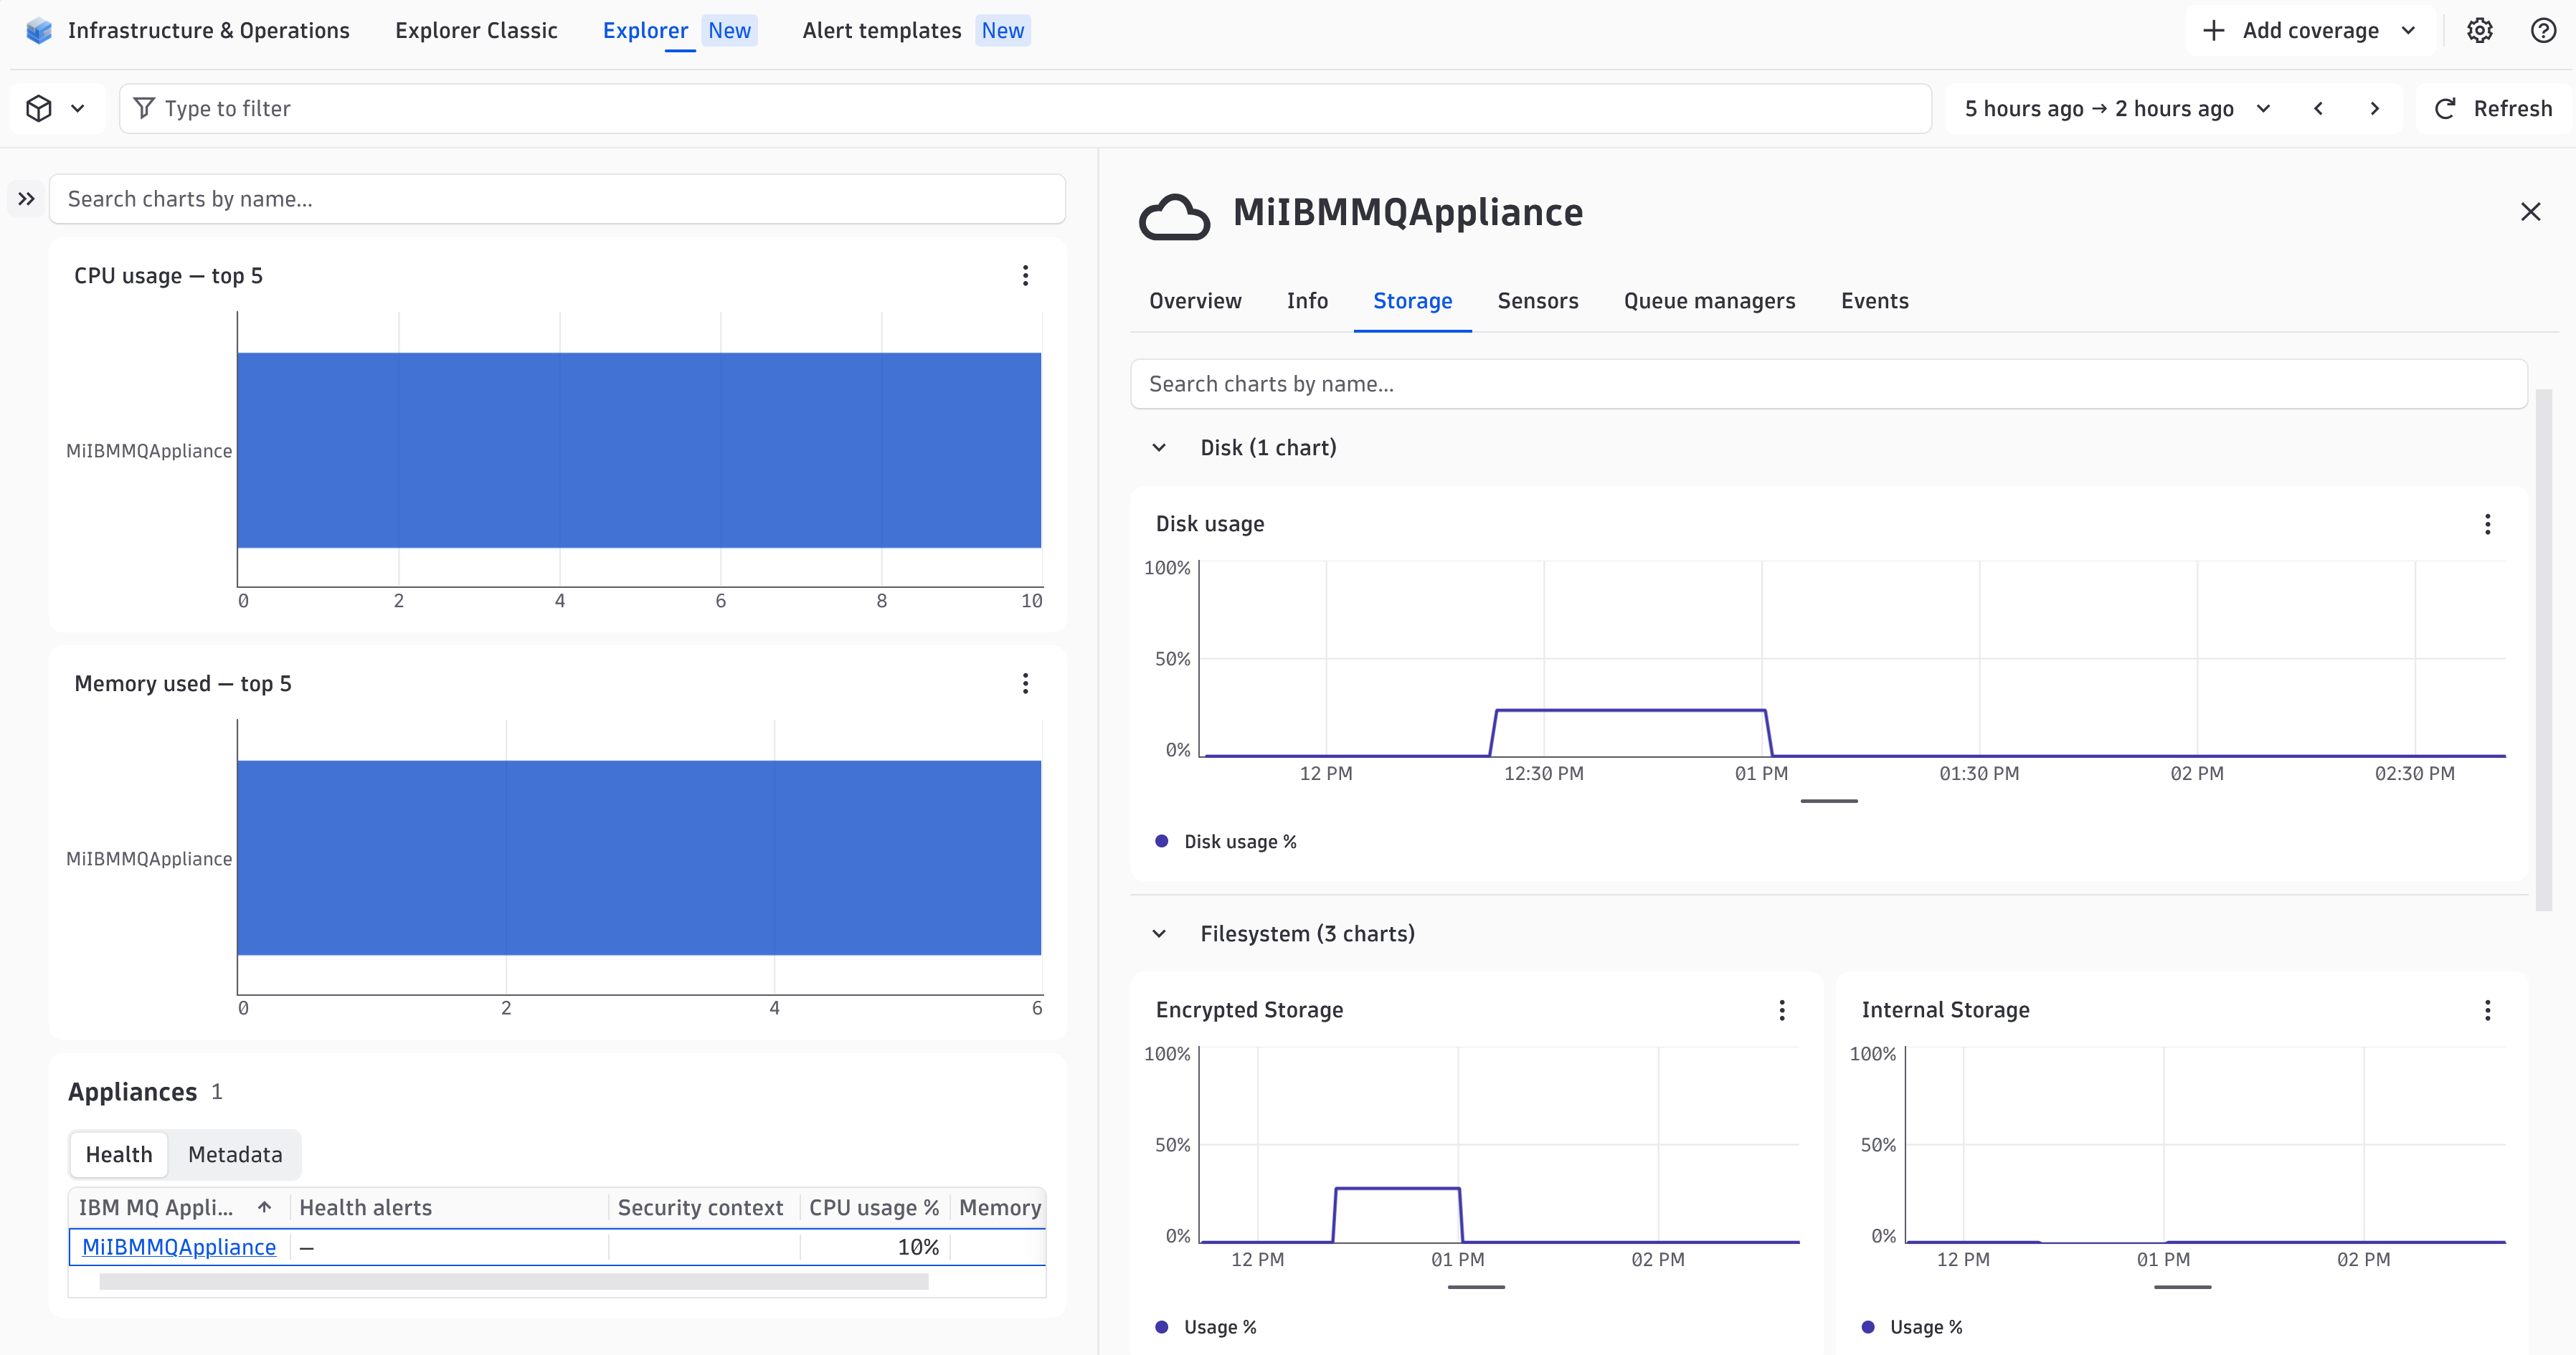
Task: Toggle Encrypted Storage Usage % legend item
Action: pos(1205,1327)
